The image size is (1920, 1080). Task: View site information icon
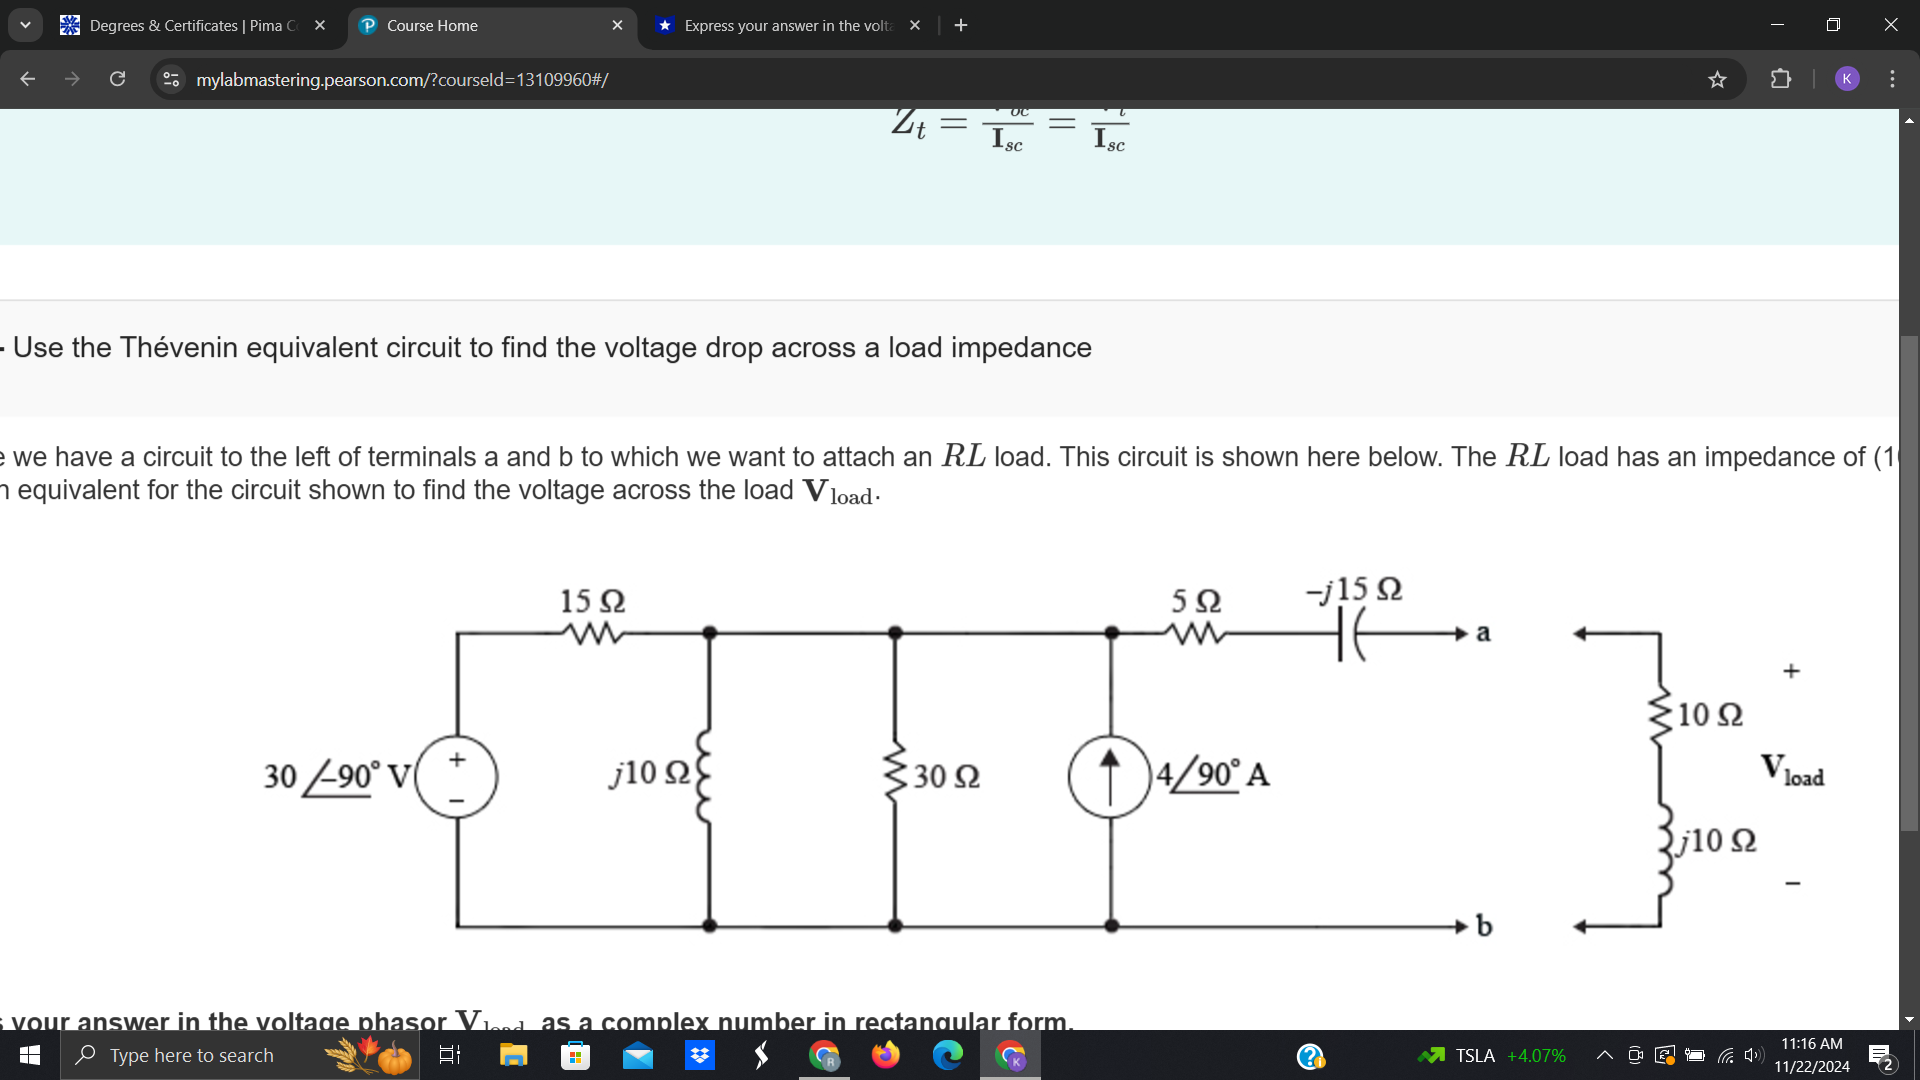coord(172,79)
